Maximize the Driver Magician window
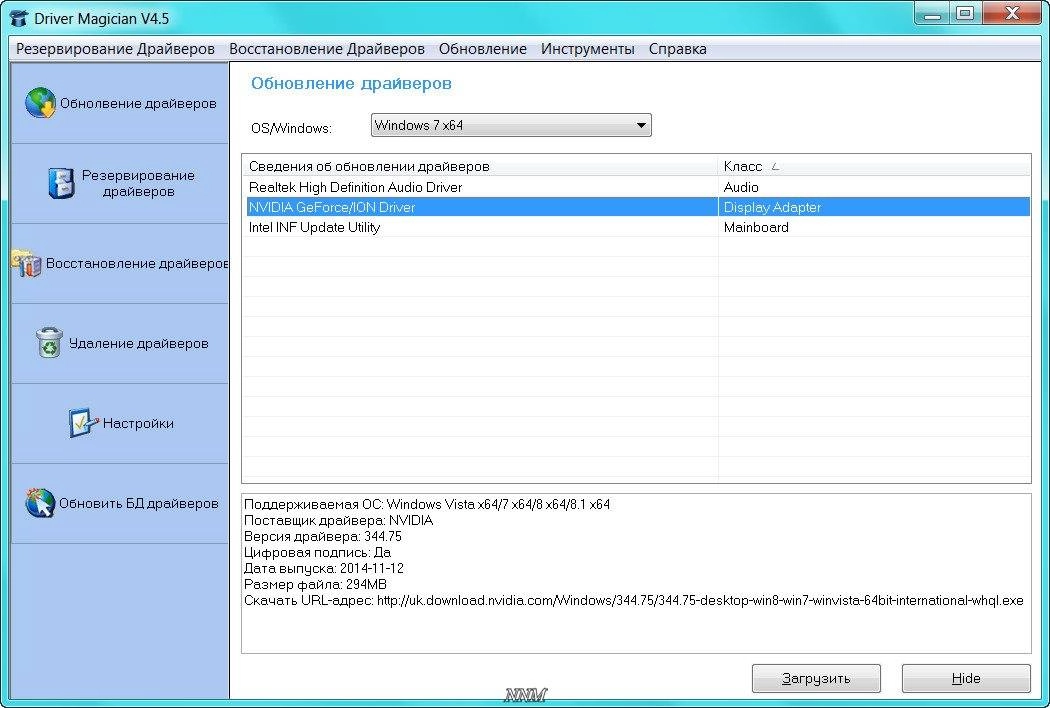 coord(965,13)
